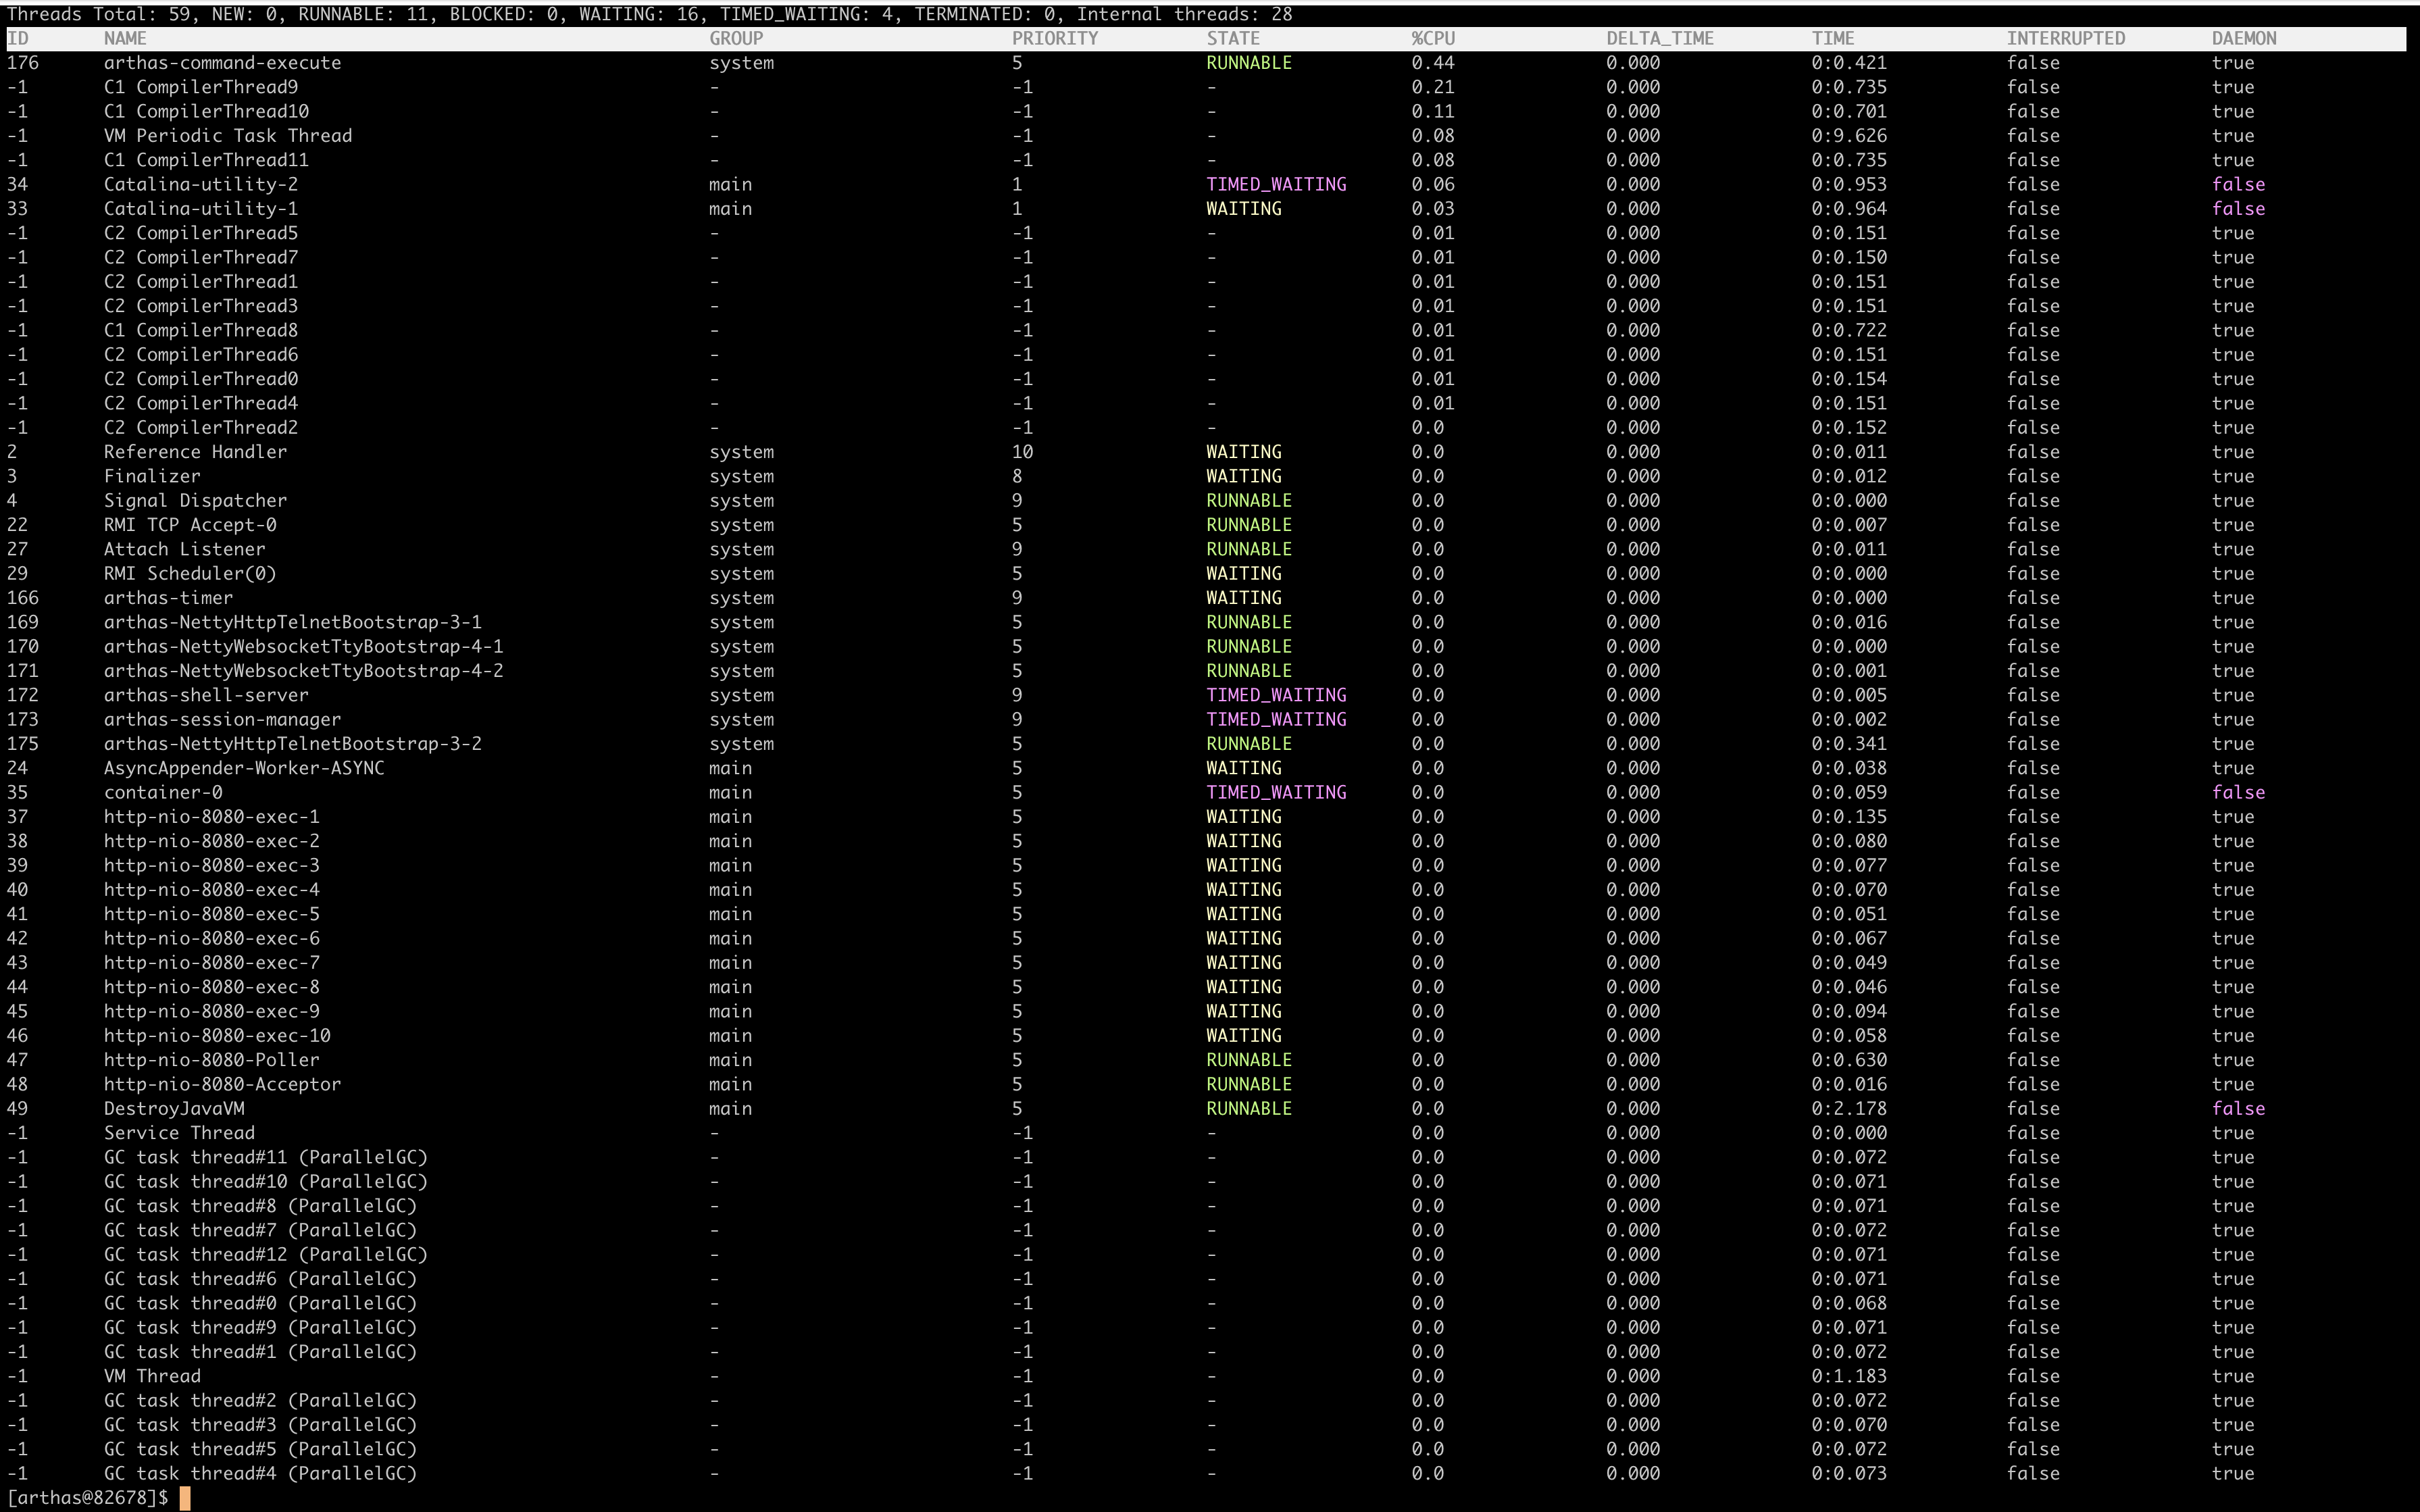The image size is (2420, 1512).
Task: Click the VM Periodic Task Thread entry
Action: tap(227, 136)
